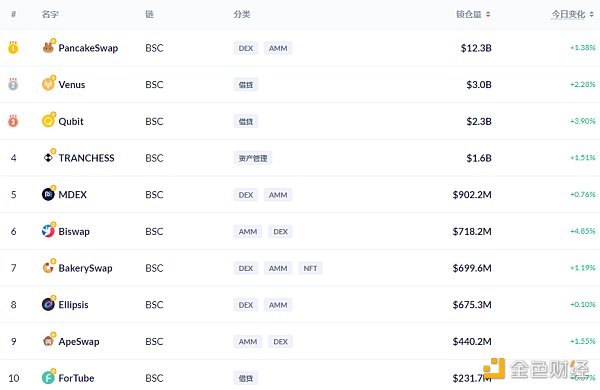Sort the table by 锁仓量 column

coord(473,14)
